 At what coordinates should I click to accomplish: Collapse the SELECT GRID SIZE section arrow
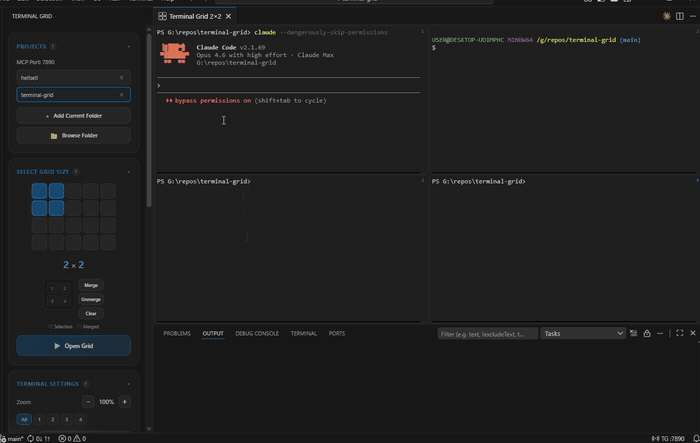(129, 171)
